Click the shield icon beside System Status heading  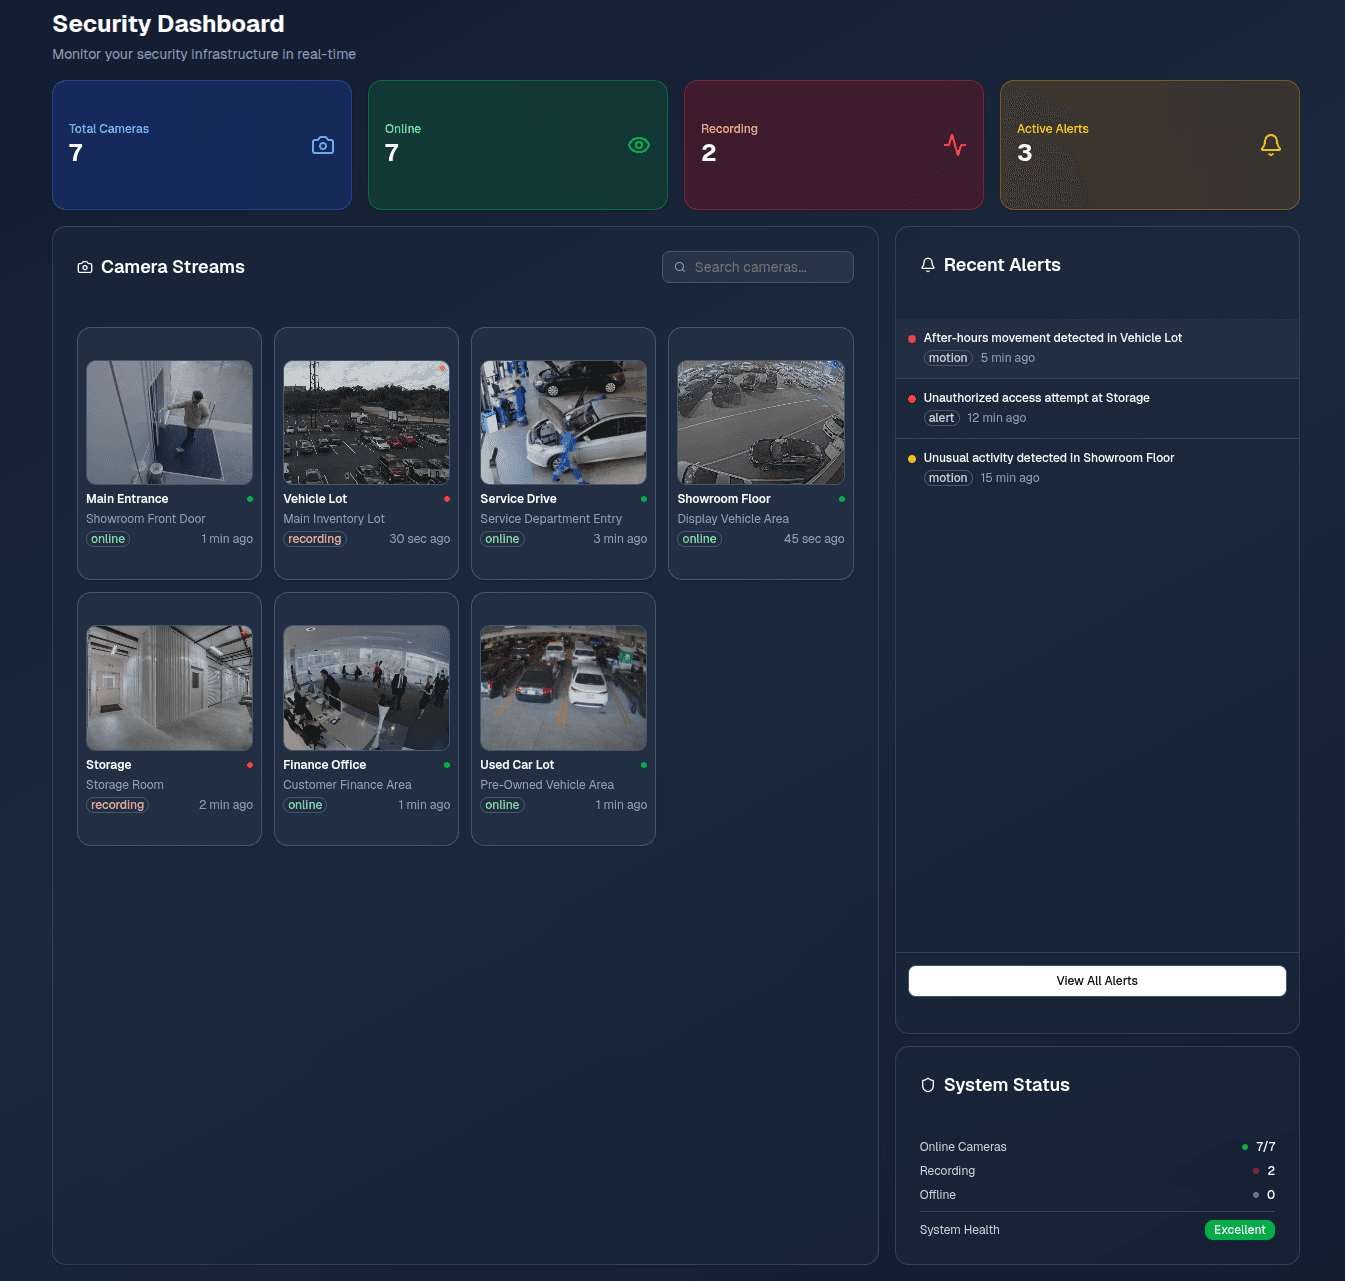coord(928,1085)
